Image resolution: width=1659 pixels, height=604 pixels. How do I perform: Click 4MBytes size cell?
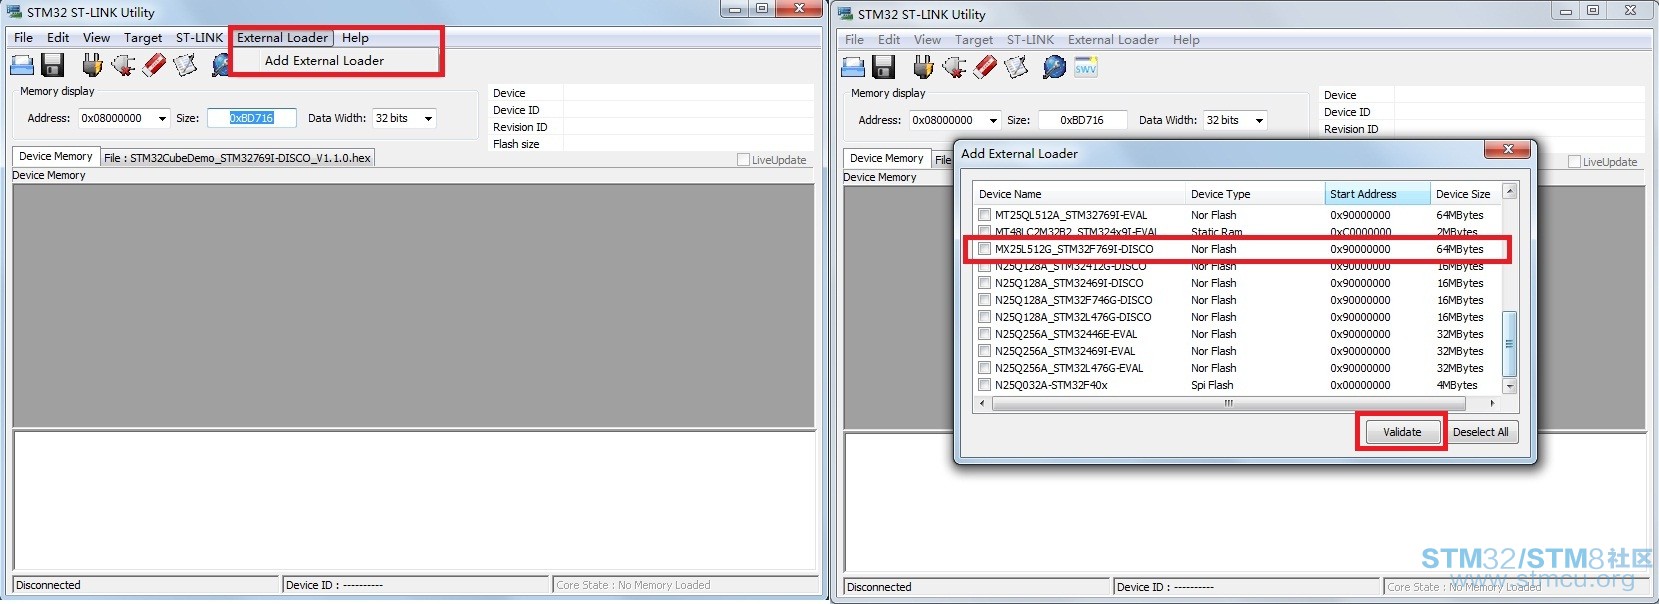(x=1457, y=385)
